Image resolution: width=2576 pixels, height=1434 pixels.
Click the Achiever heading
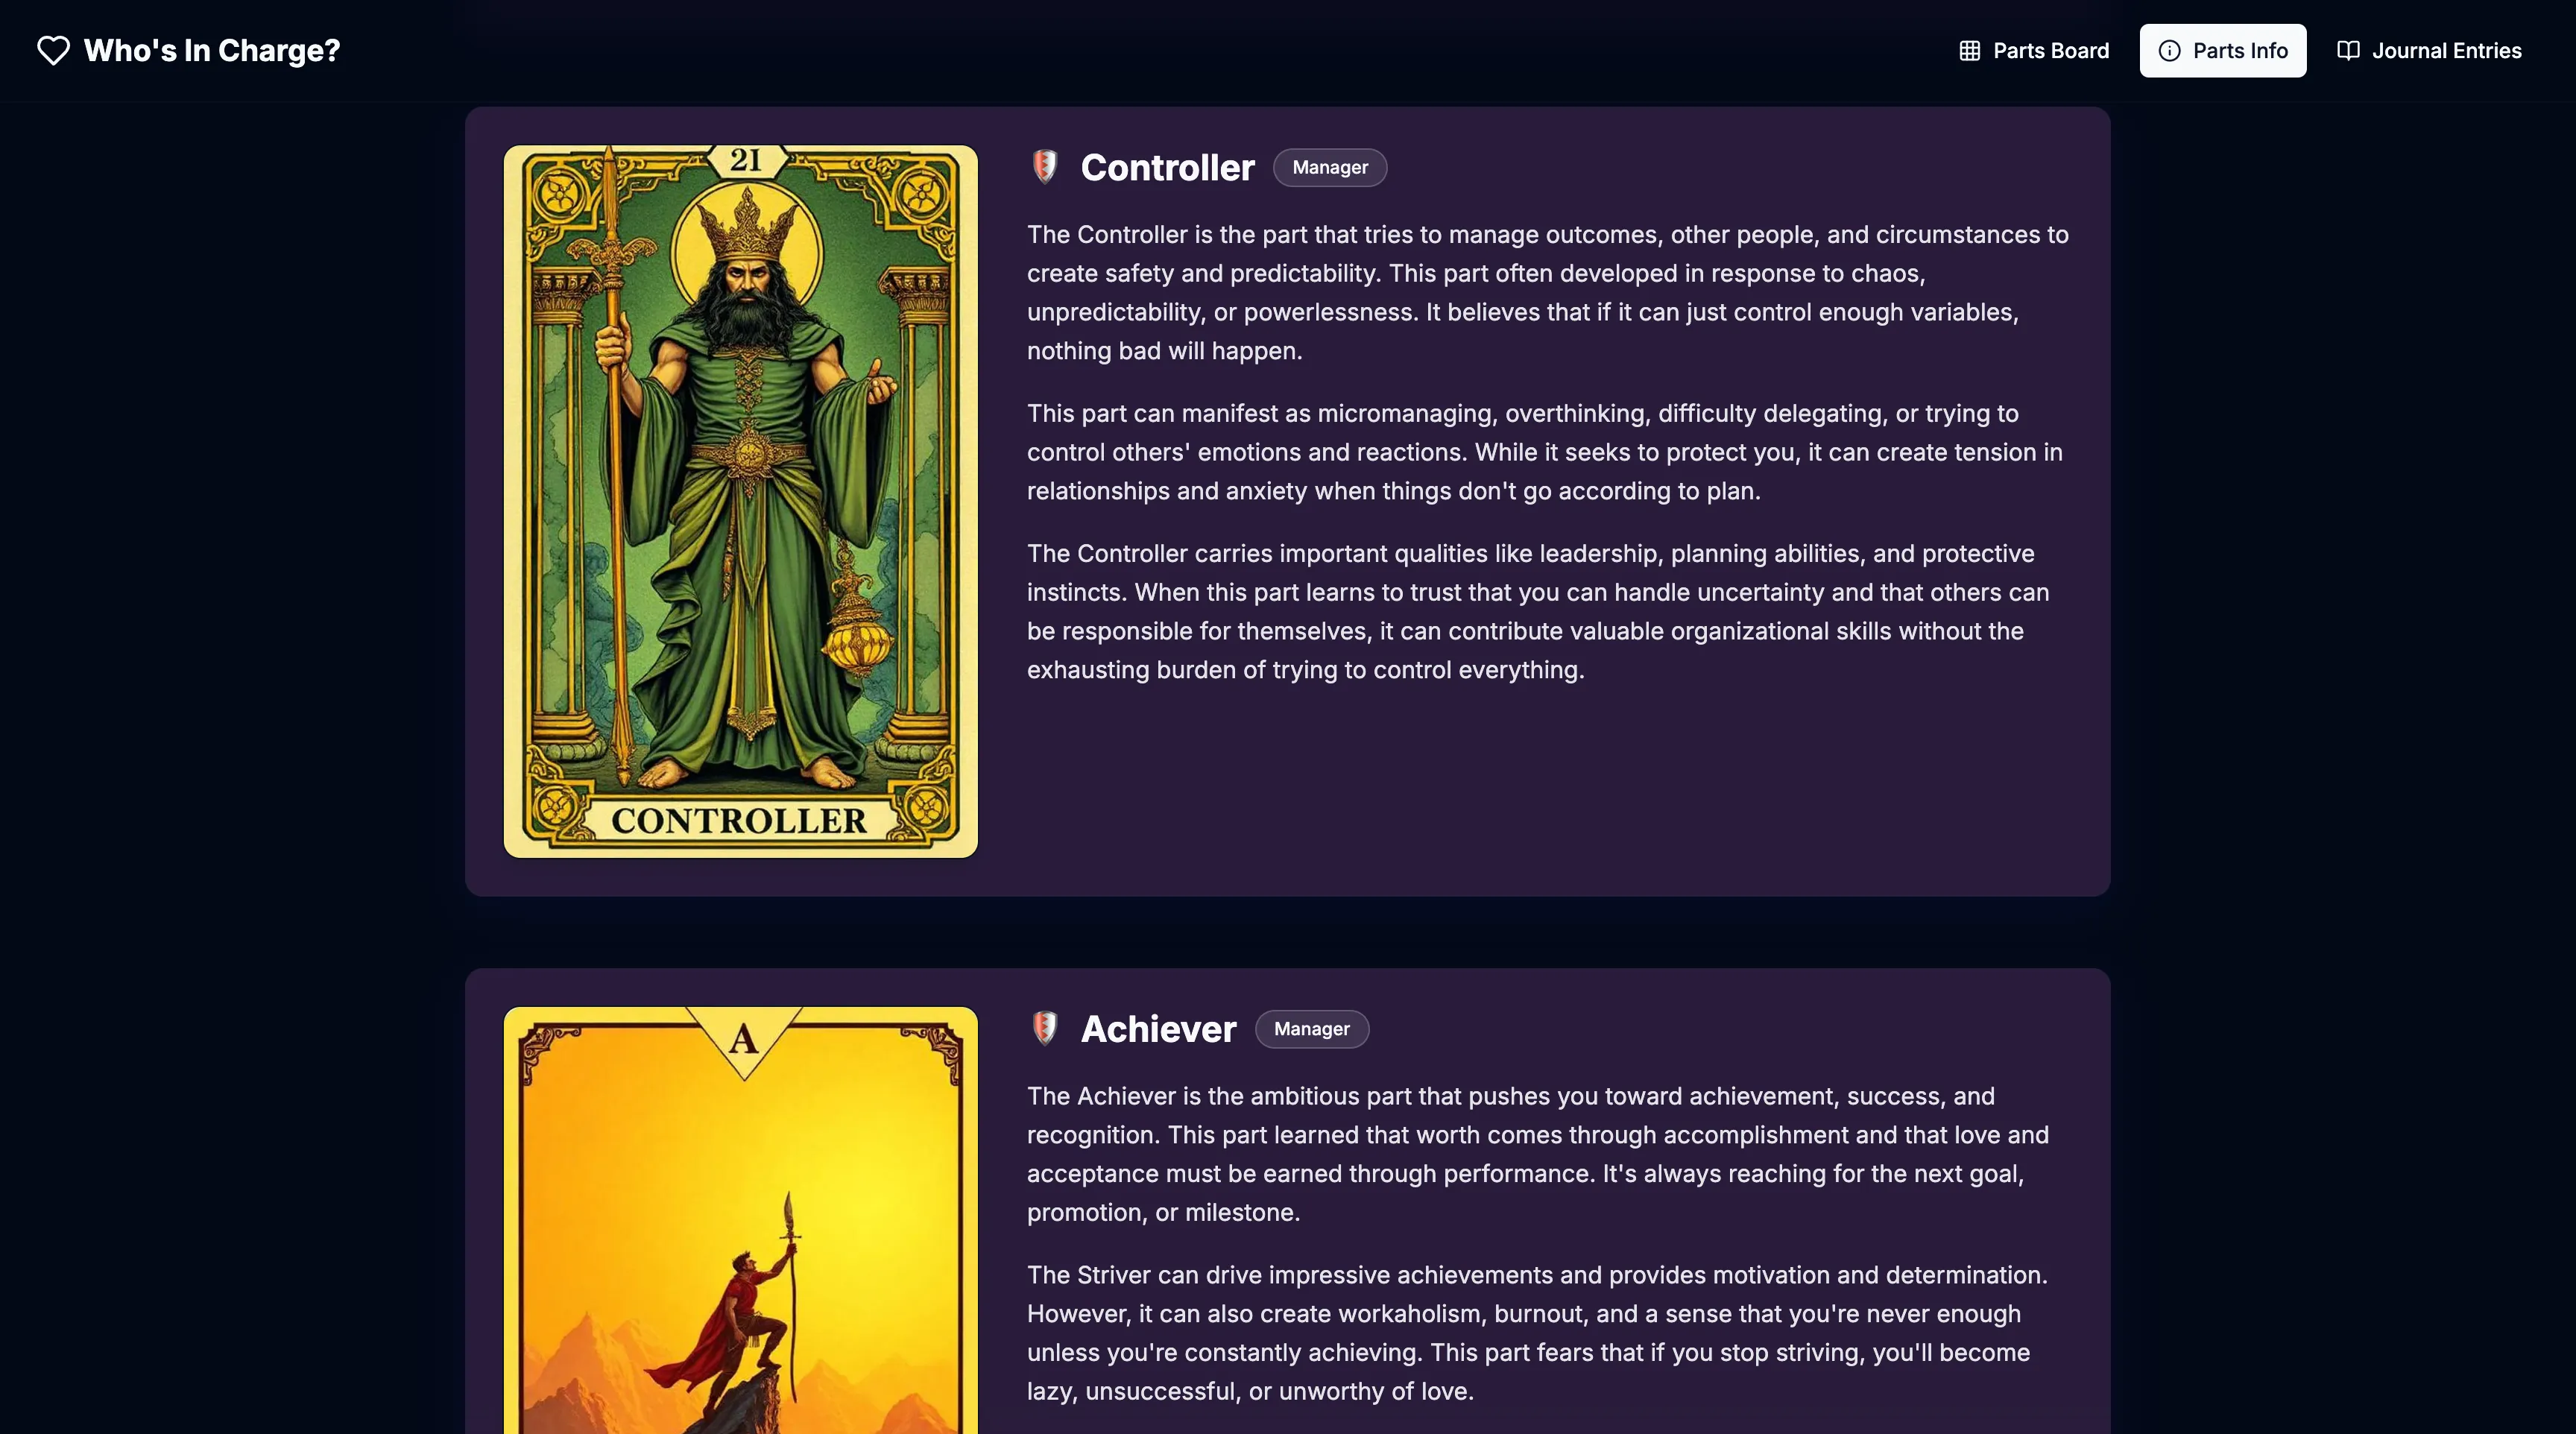[x=1158, y=1029]
